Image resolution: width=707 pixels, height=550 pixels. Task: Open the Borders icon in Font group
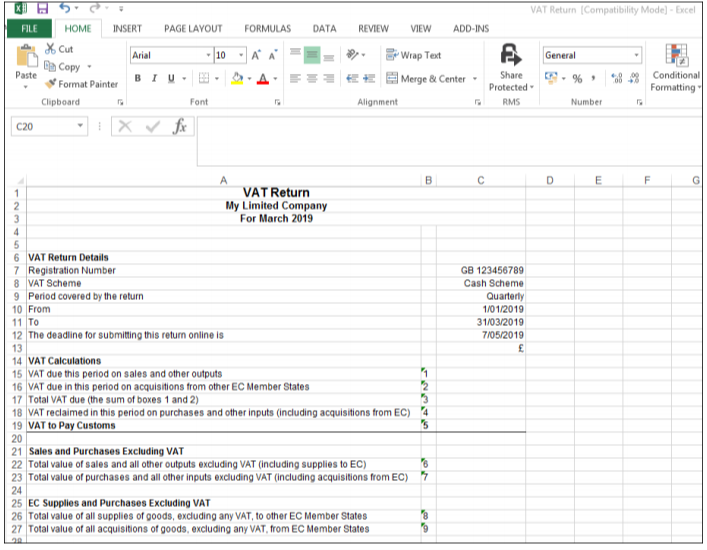click(204, 78)
